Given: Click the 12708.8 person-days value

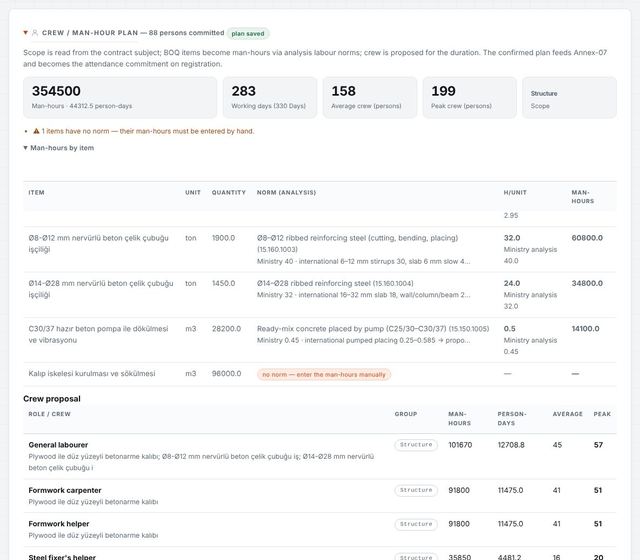Looking at the screenshot, I should [511, 445].
